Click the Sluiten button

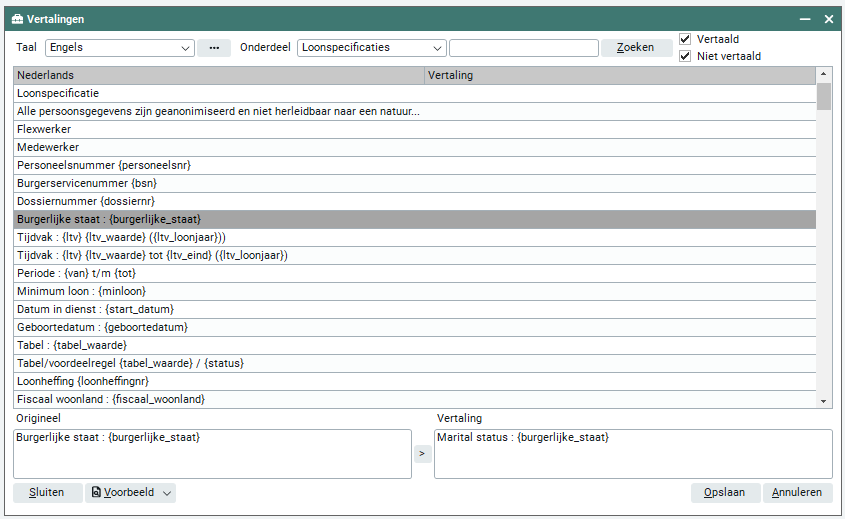[x=47, y=493]
